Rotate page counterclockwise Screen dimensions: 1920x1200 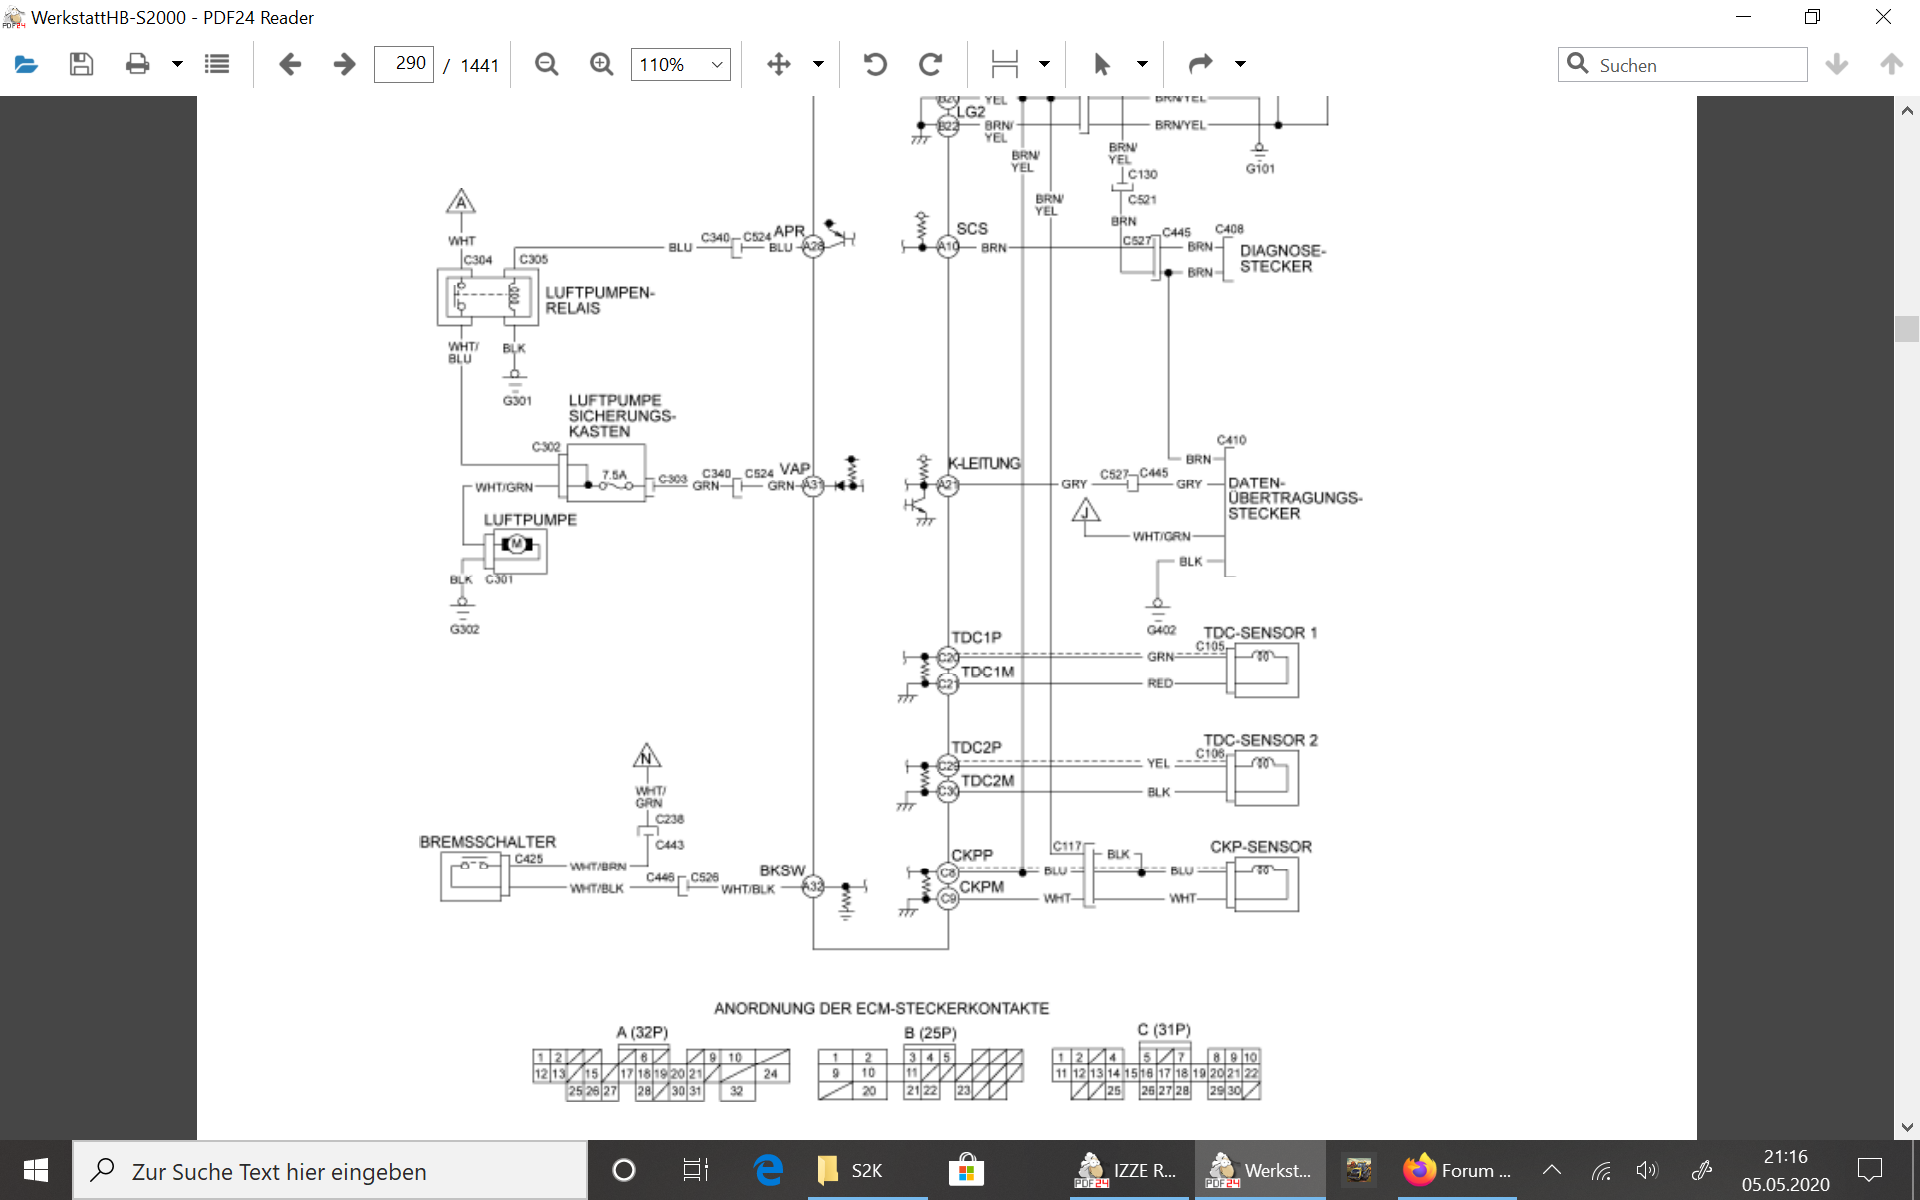[x=875, y=65]
